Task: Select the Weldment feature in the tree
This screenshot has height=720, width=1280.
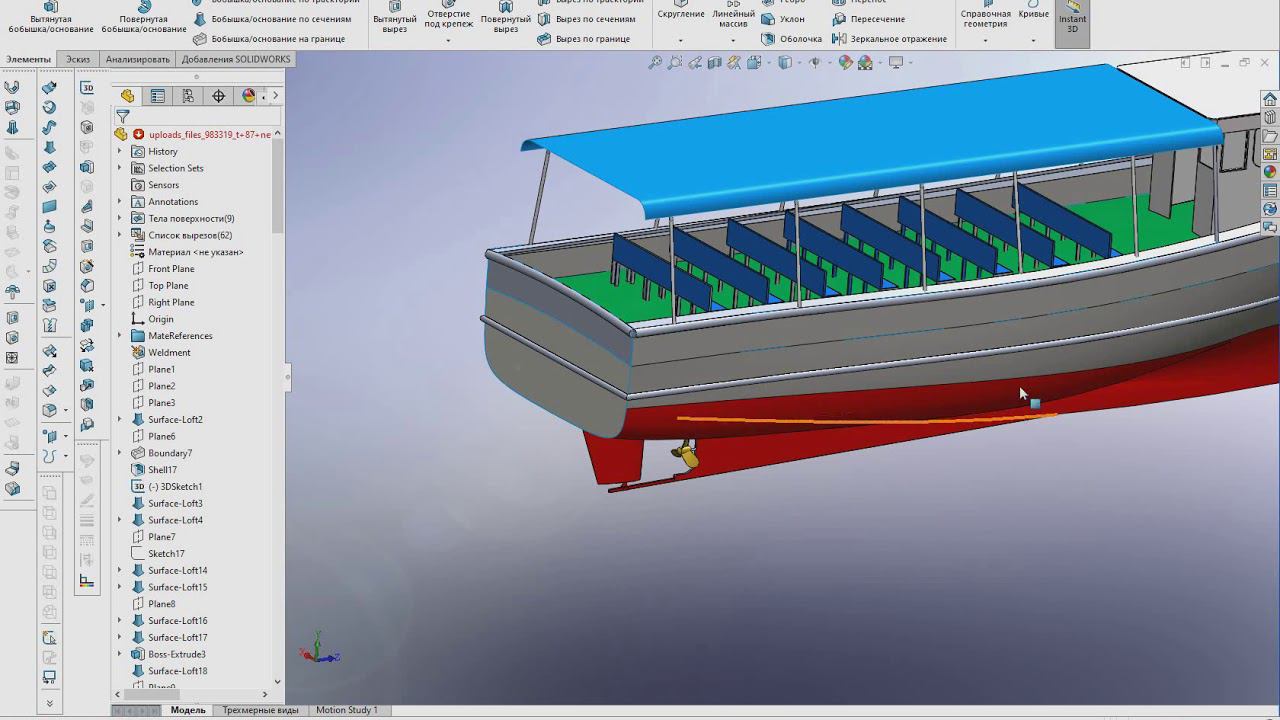Action: point(169,353)
